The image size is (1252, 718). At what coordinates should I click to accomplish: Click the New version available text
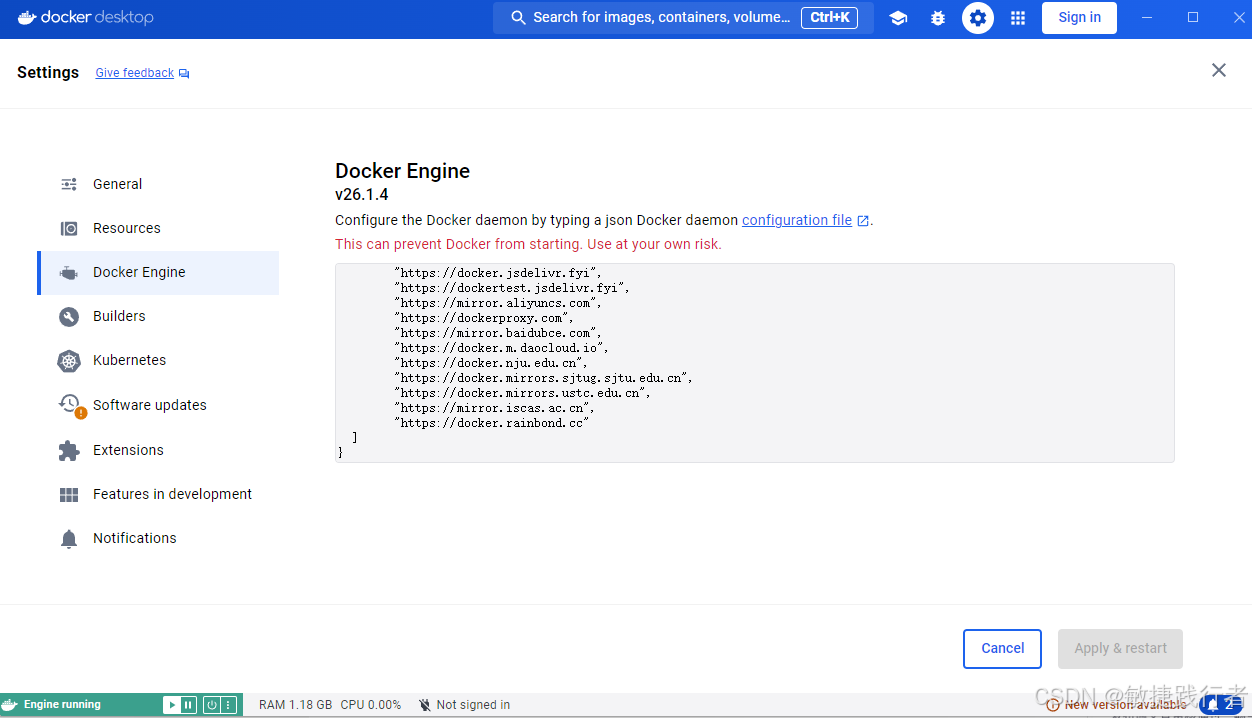coord(1125,705)
